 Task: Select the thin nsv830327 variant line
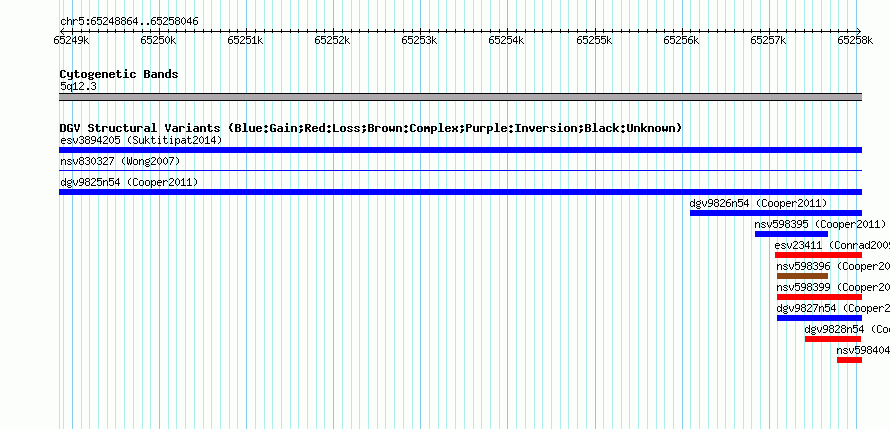click(x=460, y=170)
